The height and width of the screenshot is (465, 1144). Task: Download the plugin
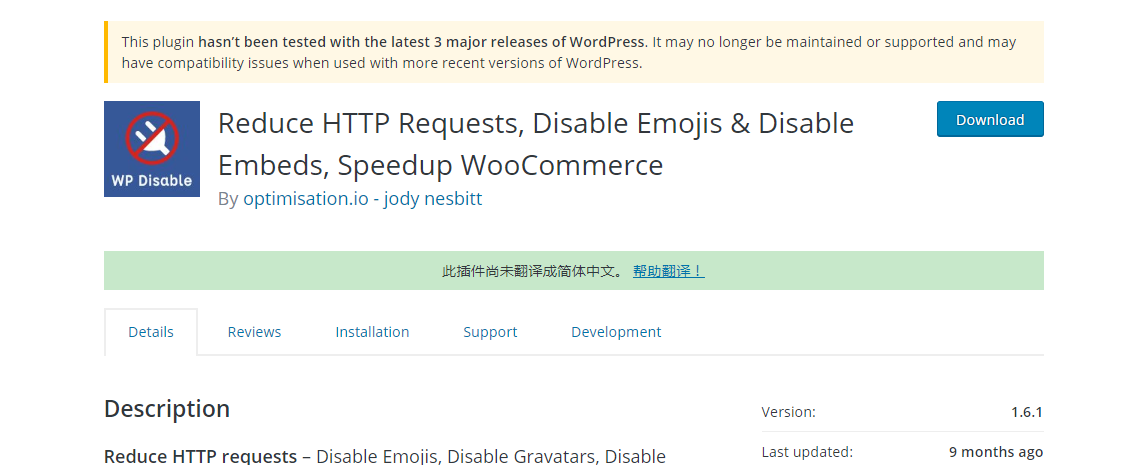[990, 119]
